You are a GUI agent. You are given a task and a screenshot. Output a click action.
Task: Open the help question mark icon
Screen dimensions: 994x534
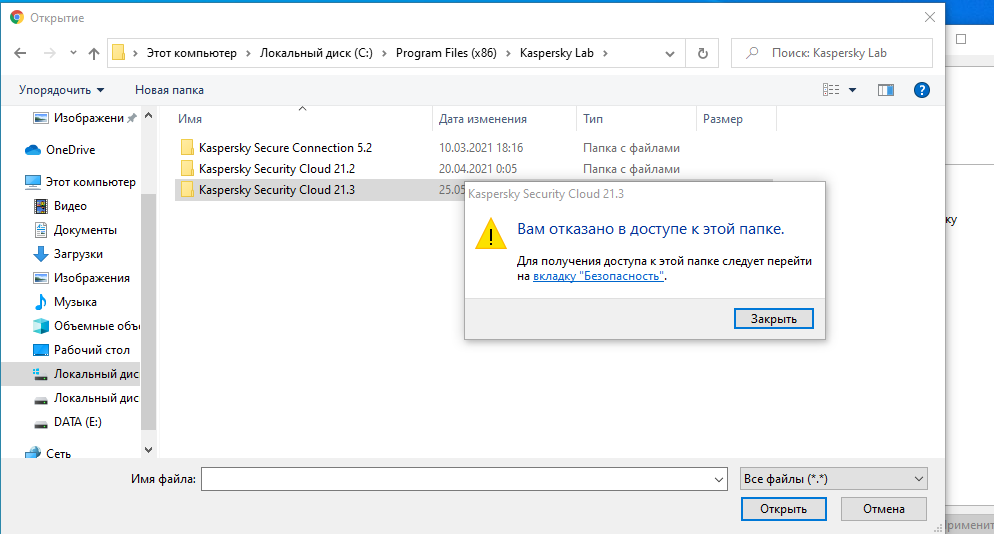pyautogui.click(x=922, y=90)
